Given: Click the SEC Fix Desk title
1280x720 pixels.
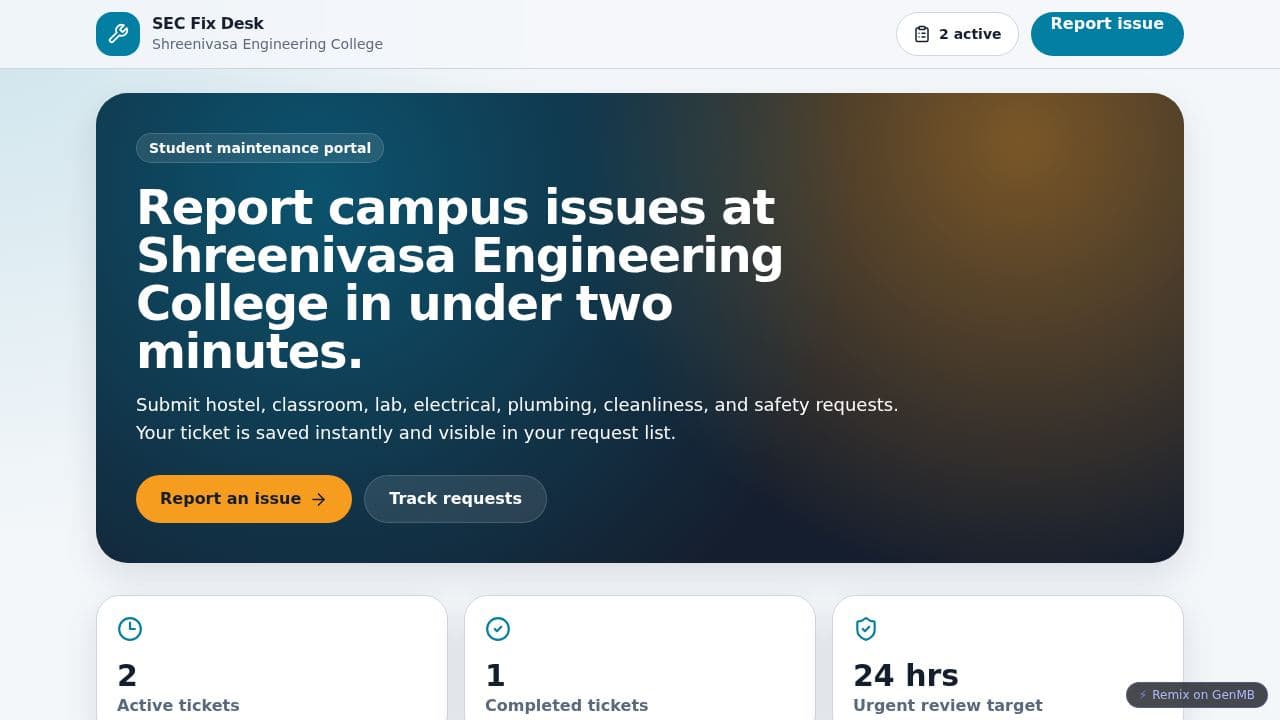Looking at the screenshot, I should pyautogui.click(x=208, y=23).
